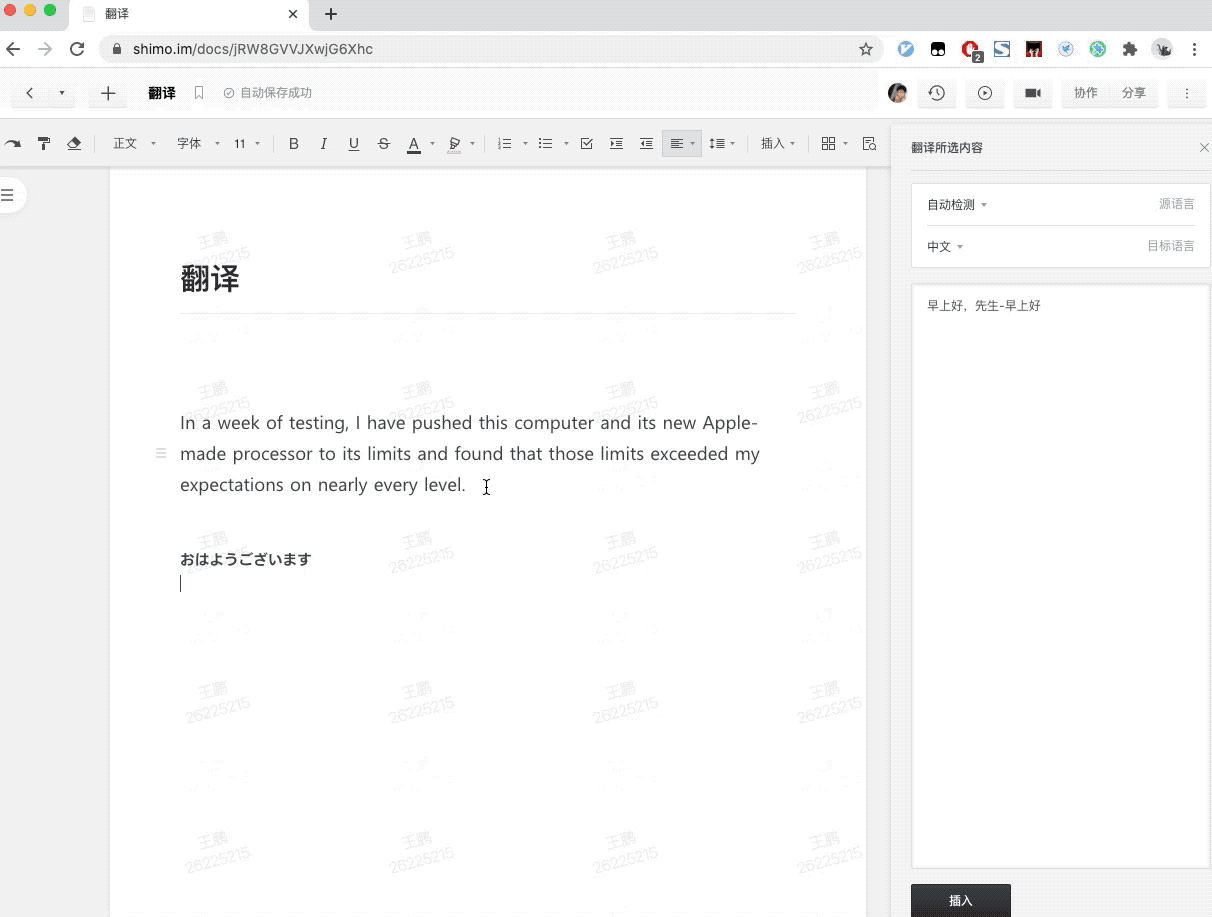This screenshot has width=1212, height=917.
Task: Bookmark this page with the star
Action: tap(866, 49)
